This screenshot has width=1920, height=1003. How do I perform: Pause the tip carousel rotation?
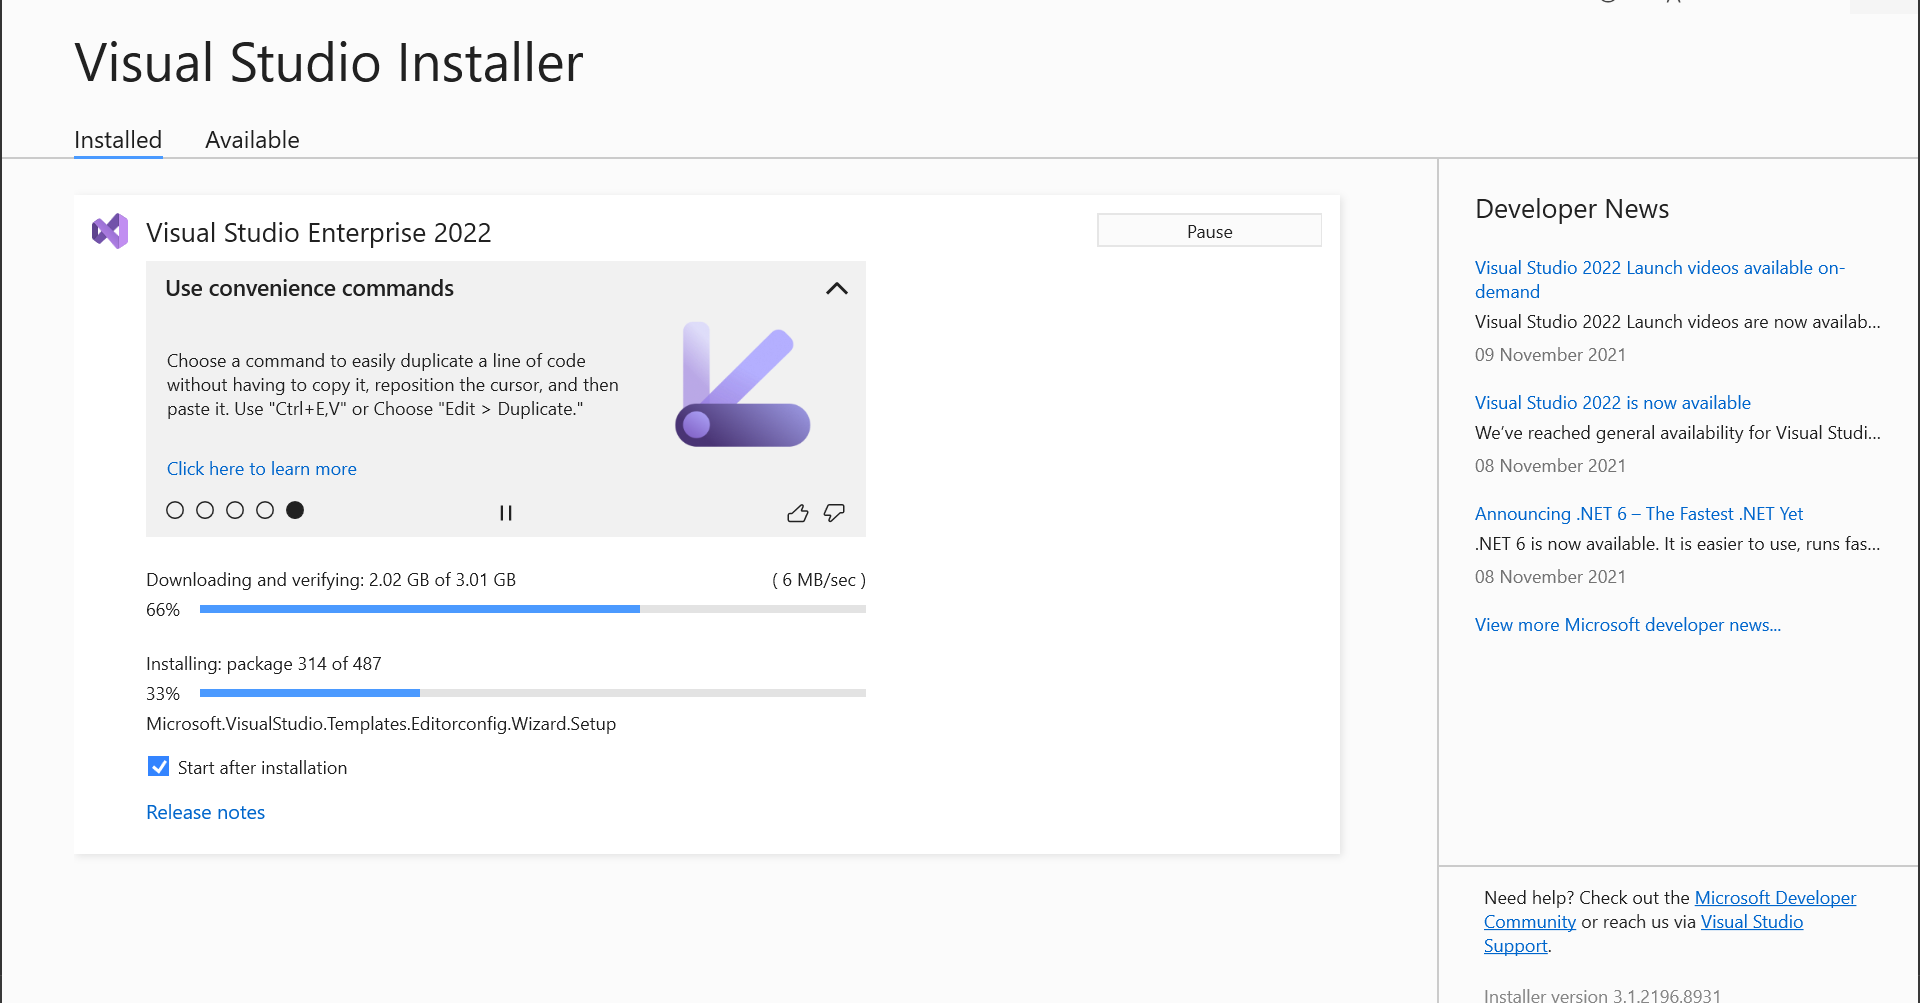(x=506, y=513)
